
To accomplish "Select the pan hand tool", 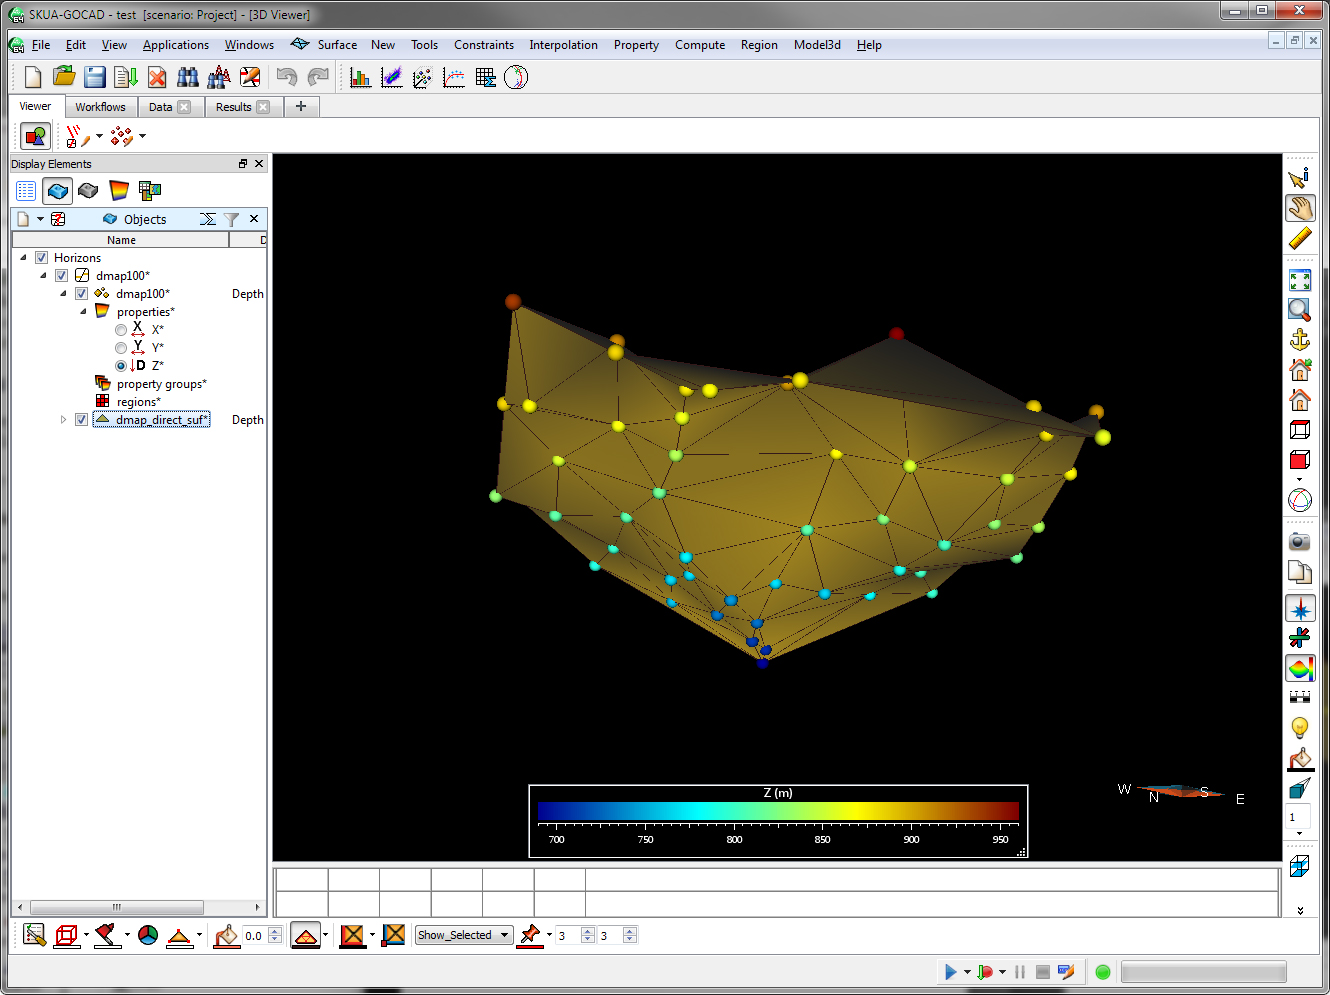I will [1300, 208].
